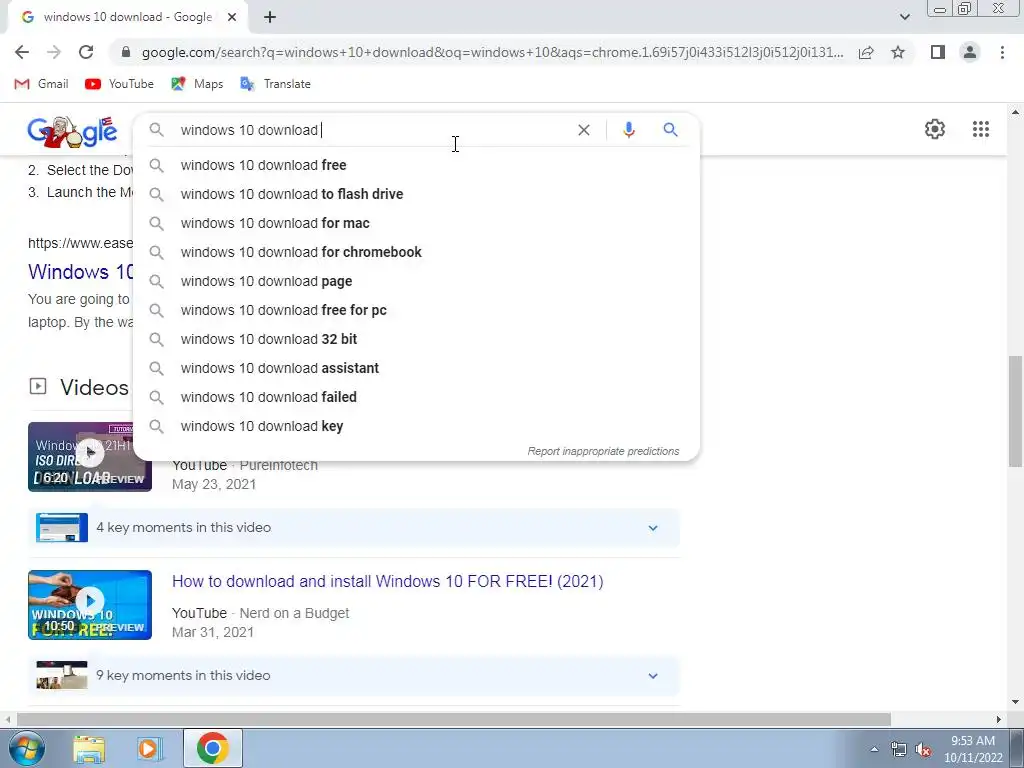Image resolution: width=1024 pixels, height=768 pixels.
Task: Click 'Report inappropriate predictions' link
Action: coord(603,451)
